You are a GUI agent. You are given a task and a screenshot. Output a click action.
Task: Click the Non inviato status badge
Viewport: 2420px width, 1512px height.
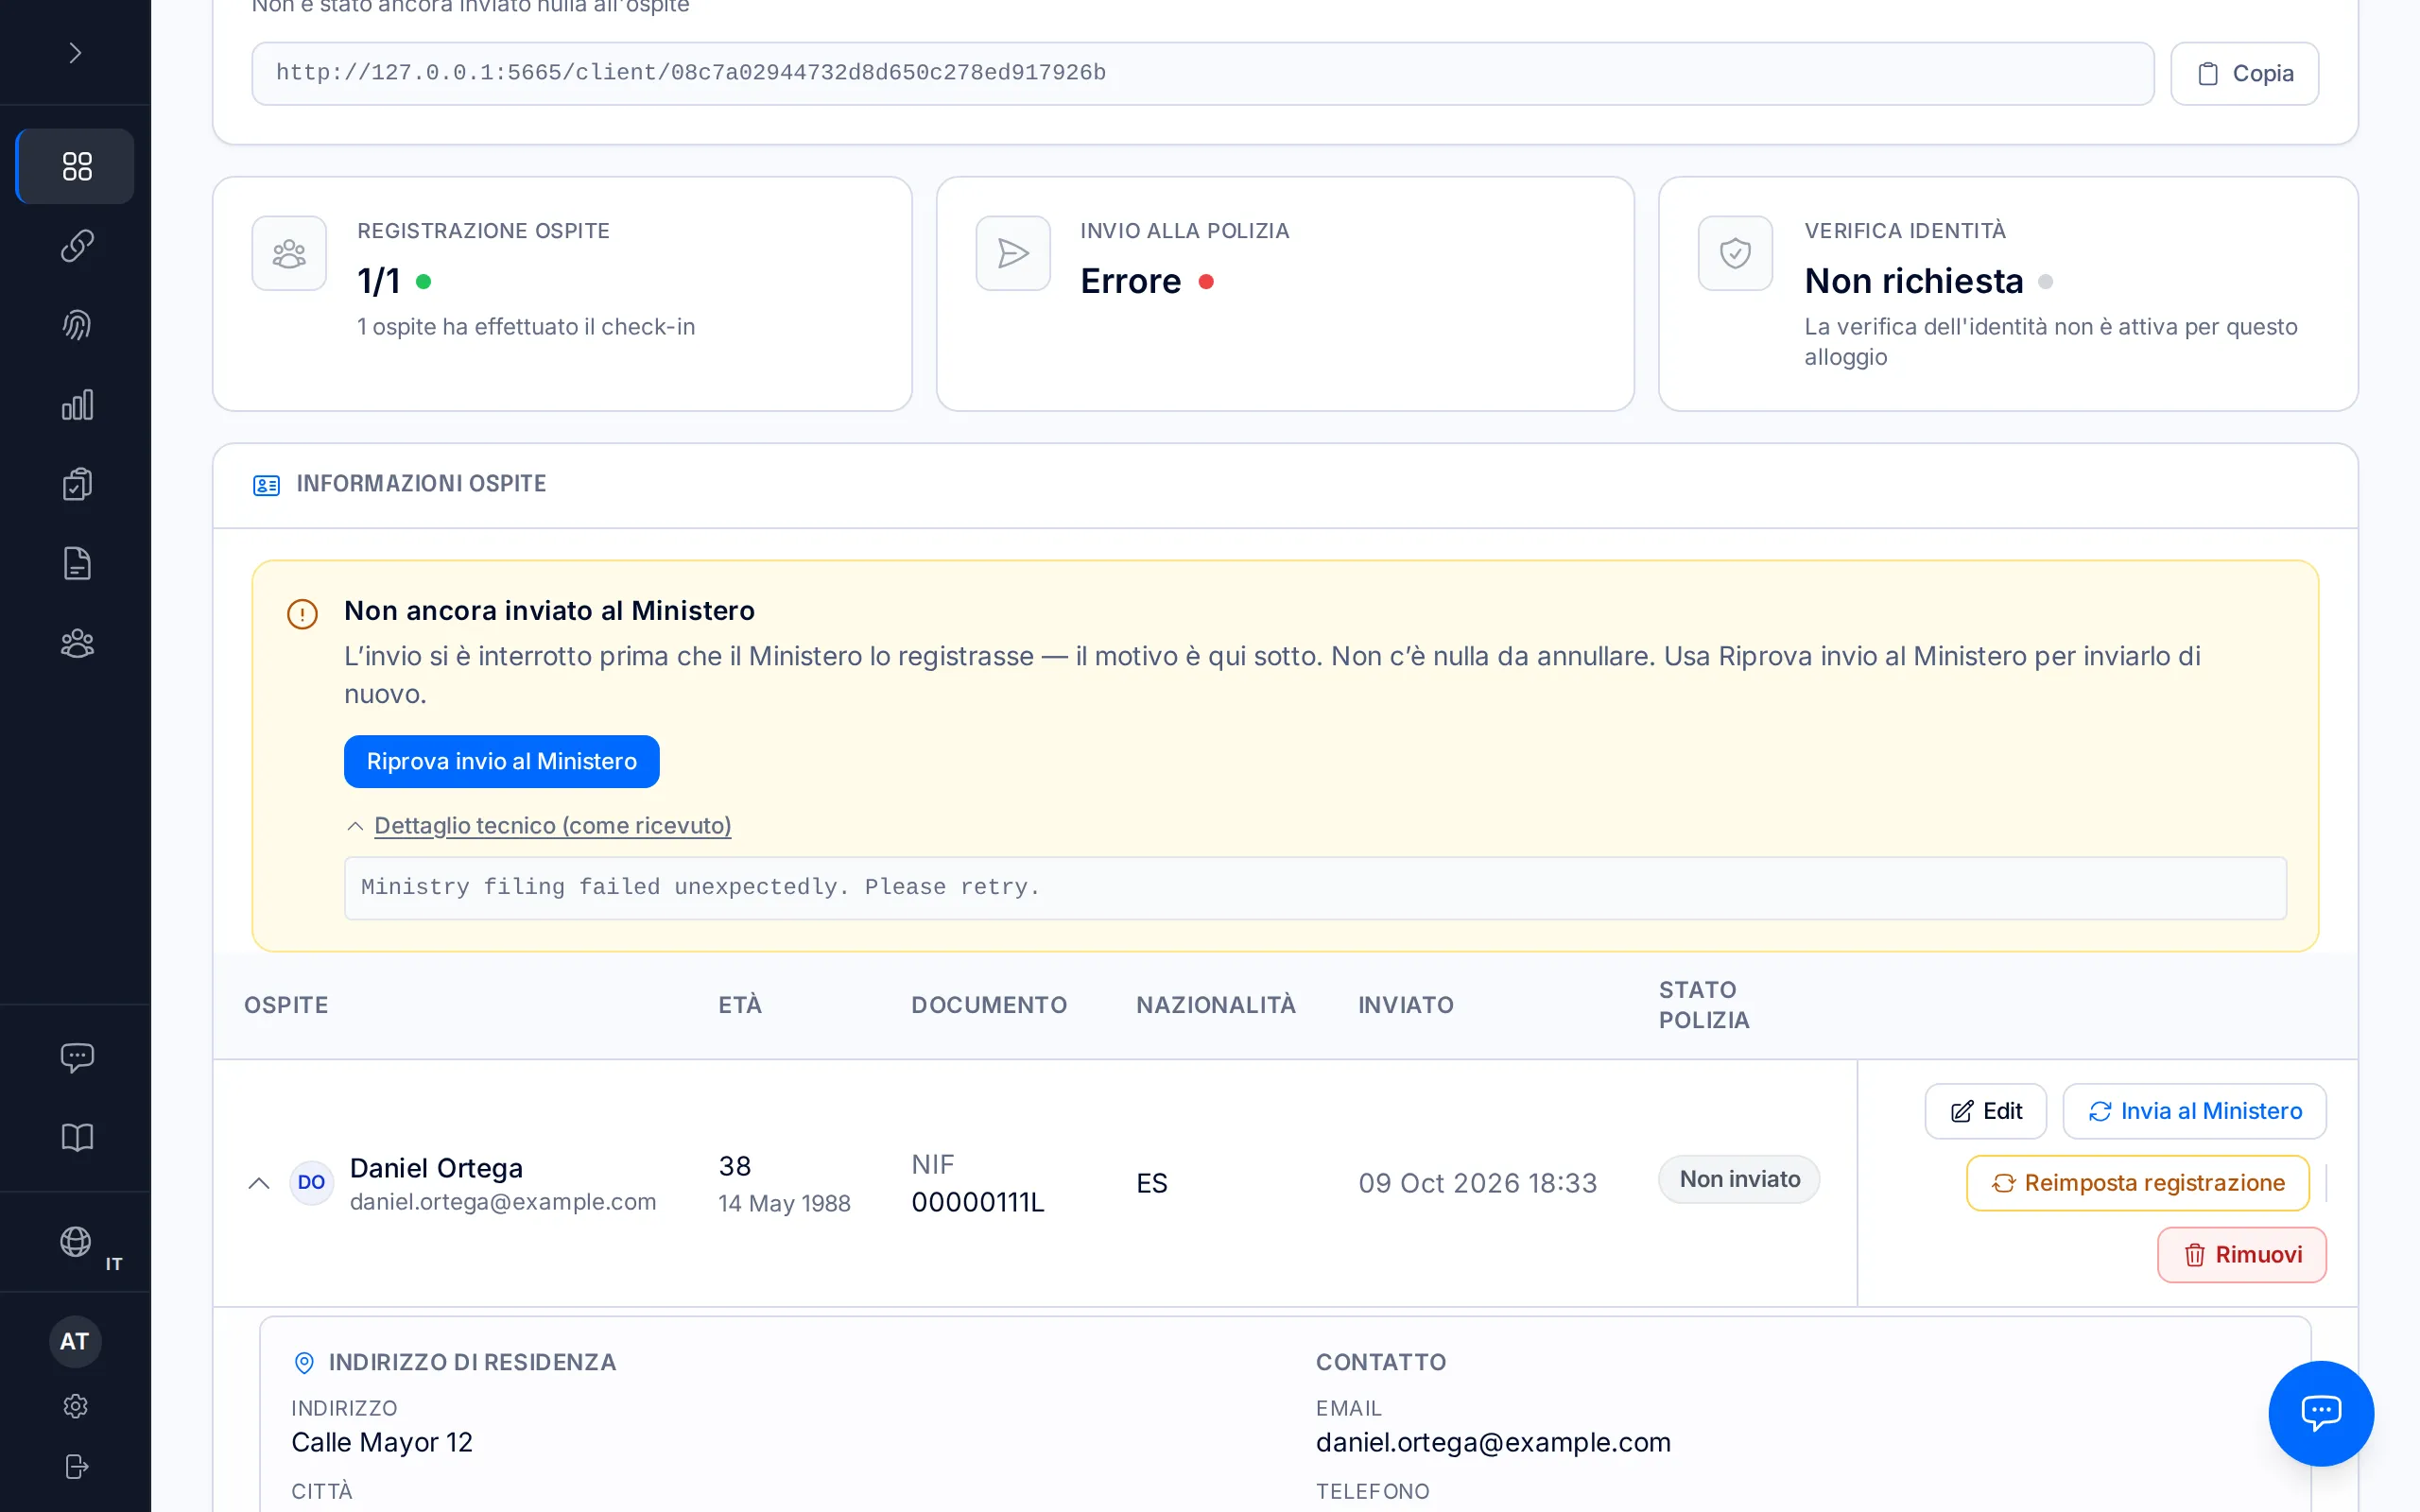pos(1739,1179)
